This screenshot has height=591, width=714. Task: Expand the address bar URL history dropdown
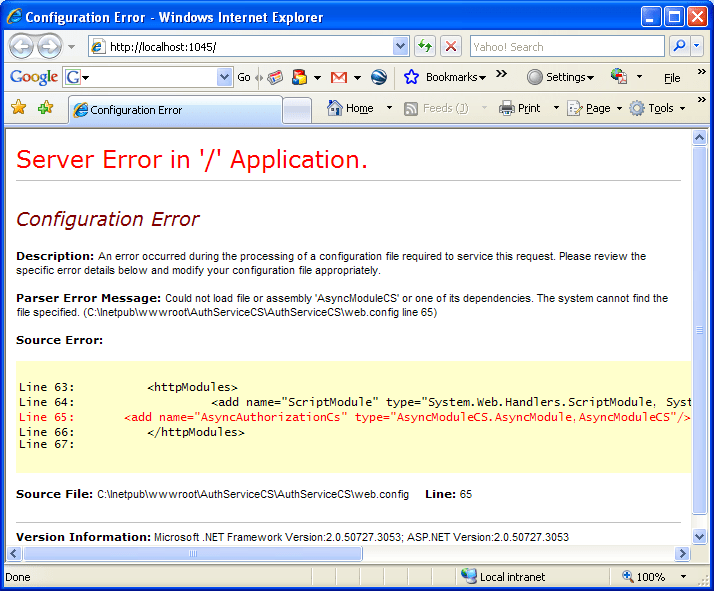point(400,46)
